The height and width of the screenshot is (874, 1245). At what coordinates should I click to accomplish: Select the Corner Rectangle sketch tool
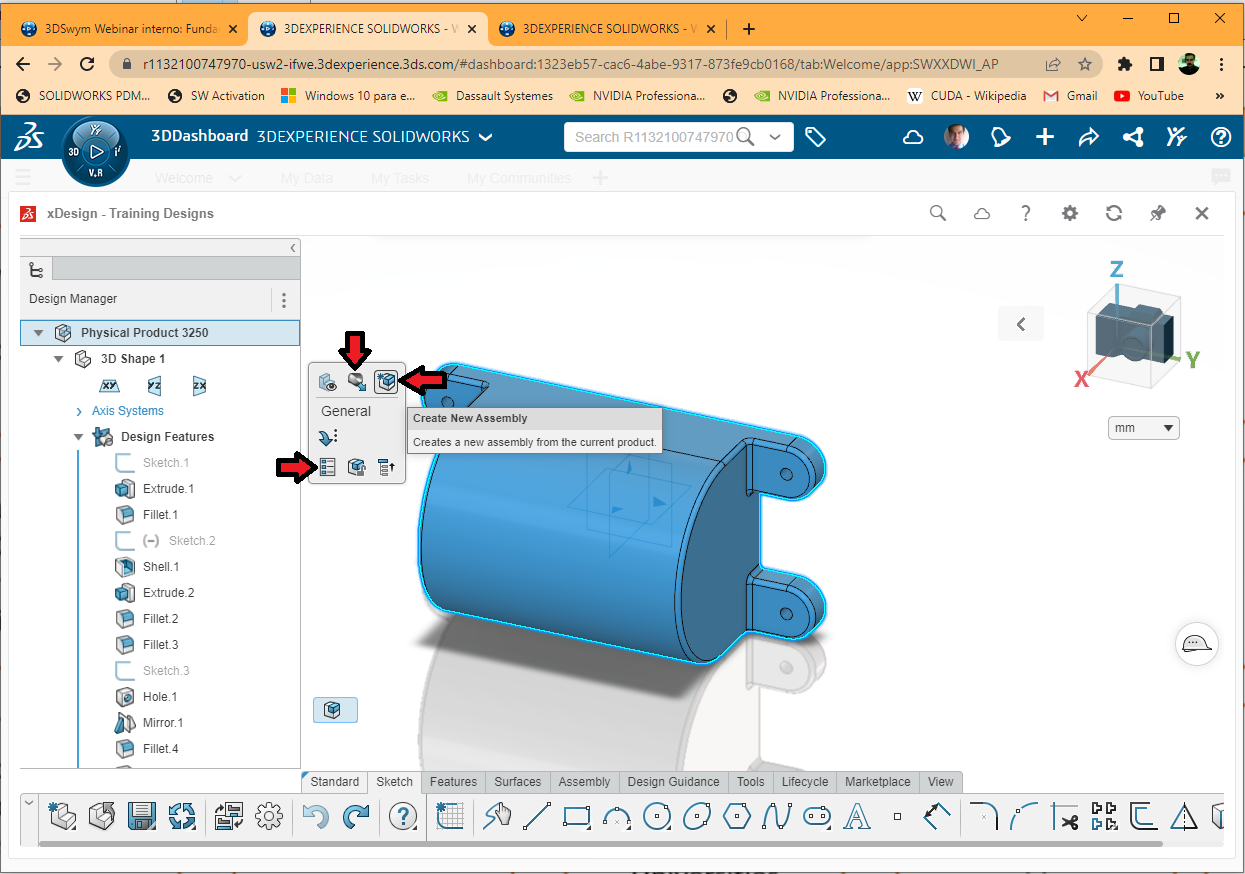coord(577,817)
